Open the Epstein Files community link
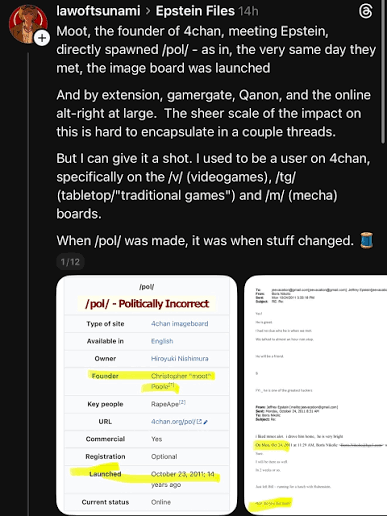Viewport: 387px width, 516px height. coord(195,11)
